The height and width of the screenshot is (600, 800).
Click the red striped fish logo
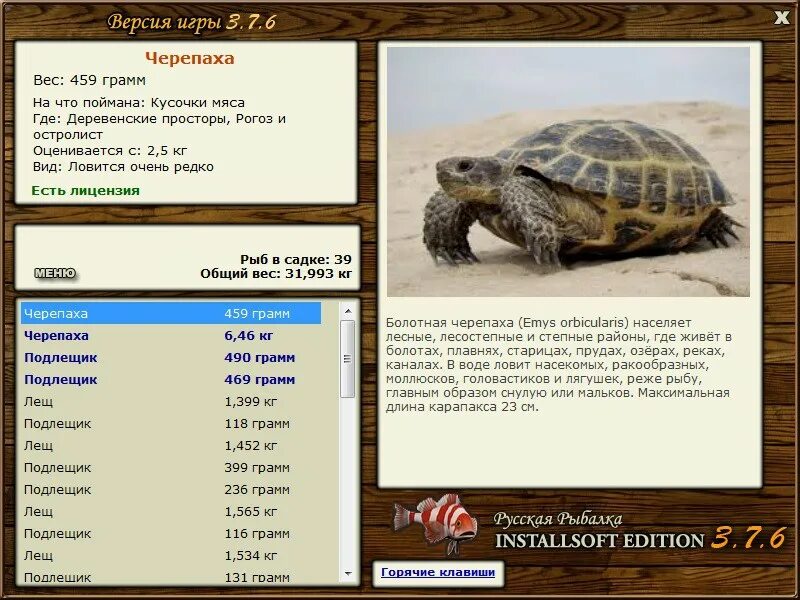coord(435,522)
